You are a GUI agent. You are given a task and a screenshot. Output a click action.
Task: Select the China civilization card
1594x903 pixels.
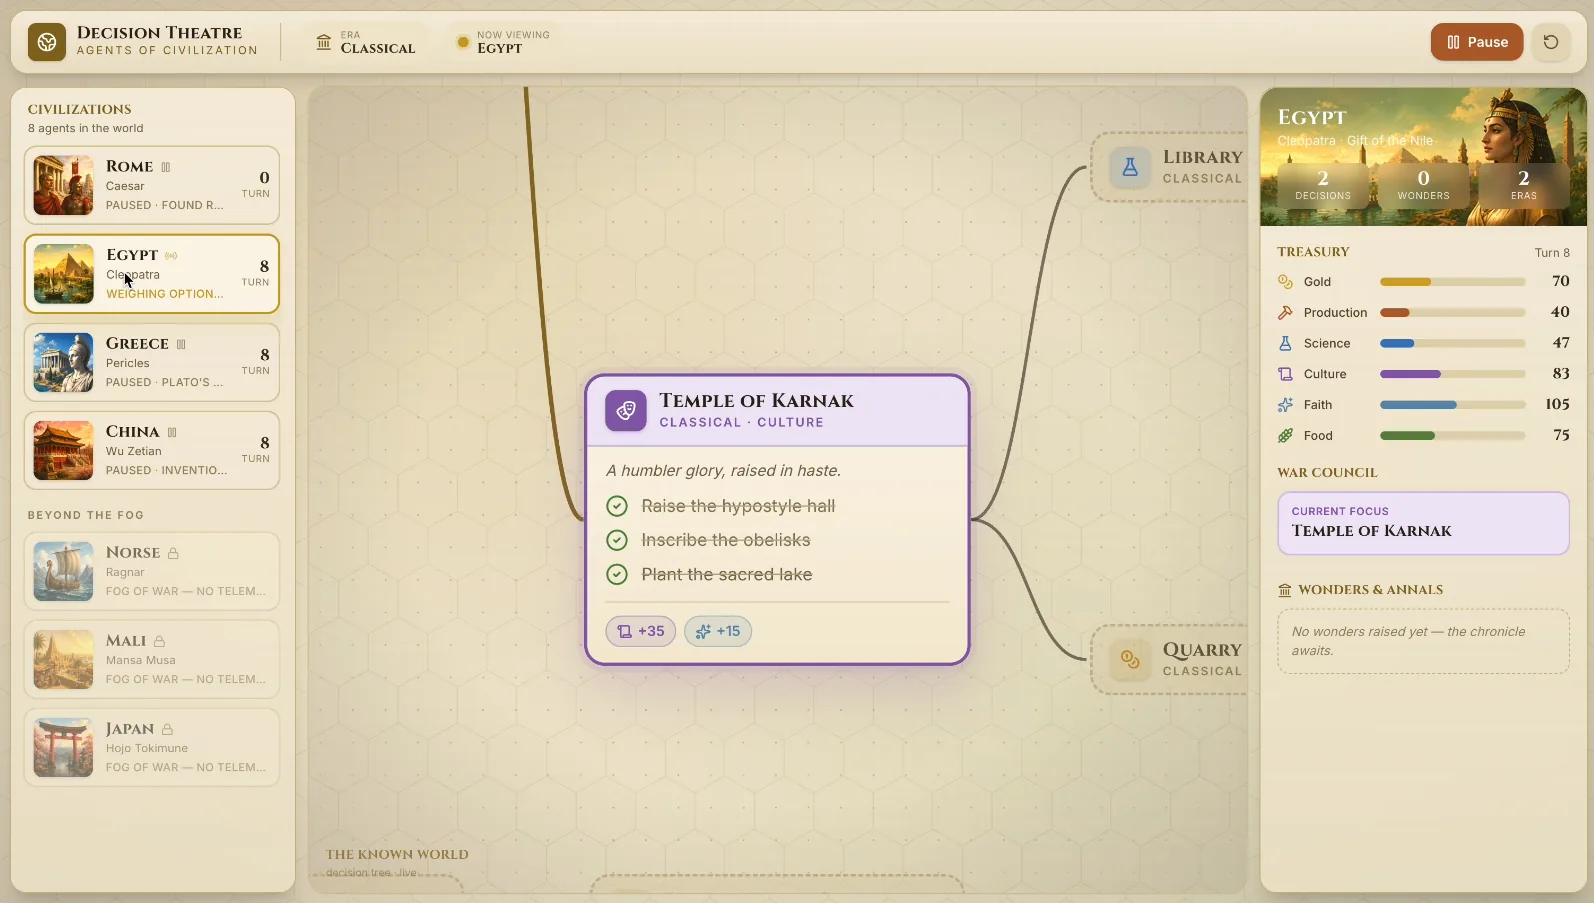[x=152, y=450]
